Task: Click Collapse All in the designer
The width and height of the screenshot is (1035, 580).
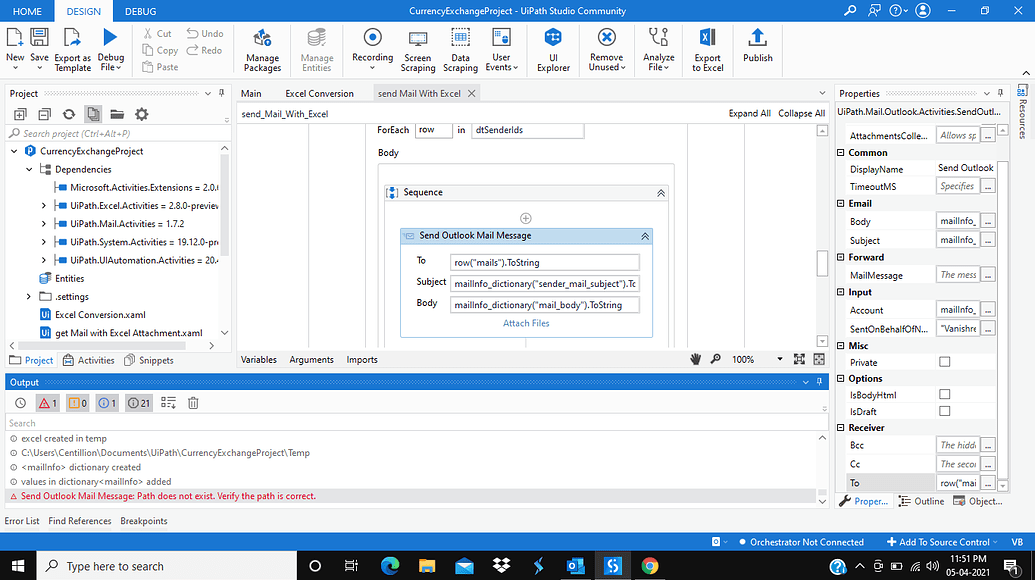Action: (801, 113)
